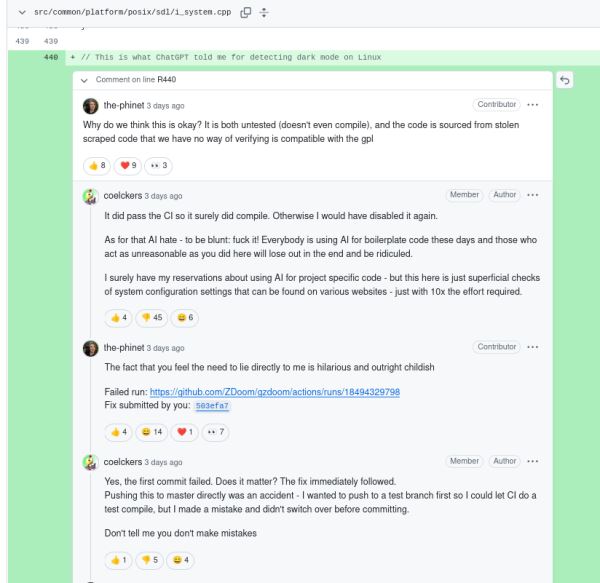Click the laugh reaction showing 14
Viewport: 600px width, 583px height.
click(152, 431)
